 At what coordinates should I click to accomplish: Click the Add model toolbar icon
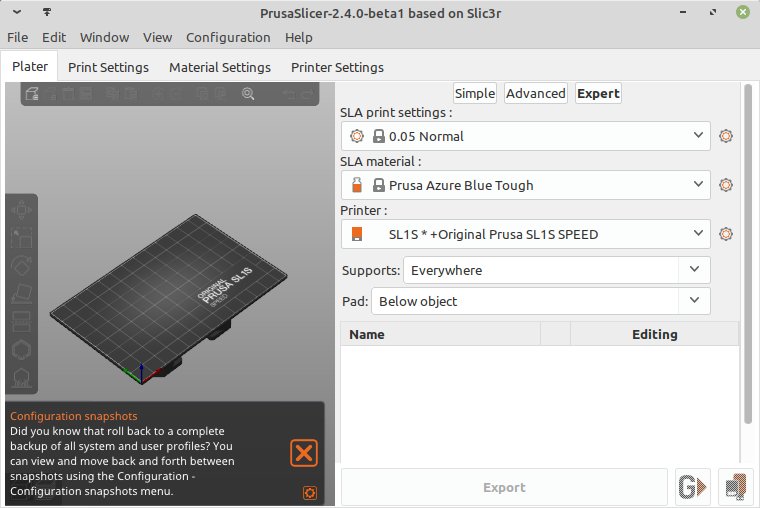pyautogui.click(x=32, y=94)
